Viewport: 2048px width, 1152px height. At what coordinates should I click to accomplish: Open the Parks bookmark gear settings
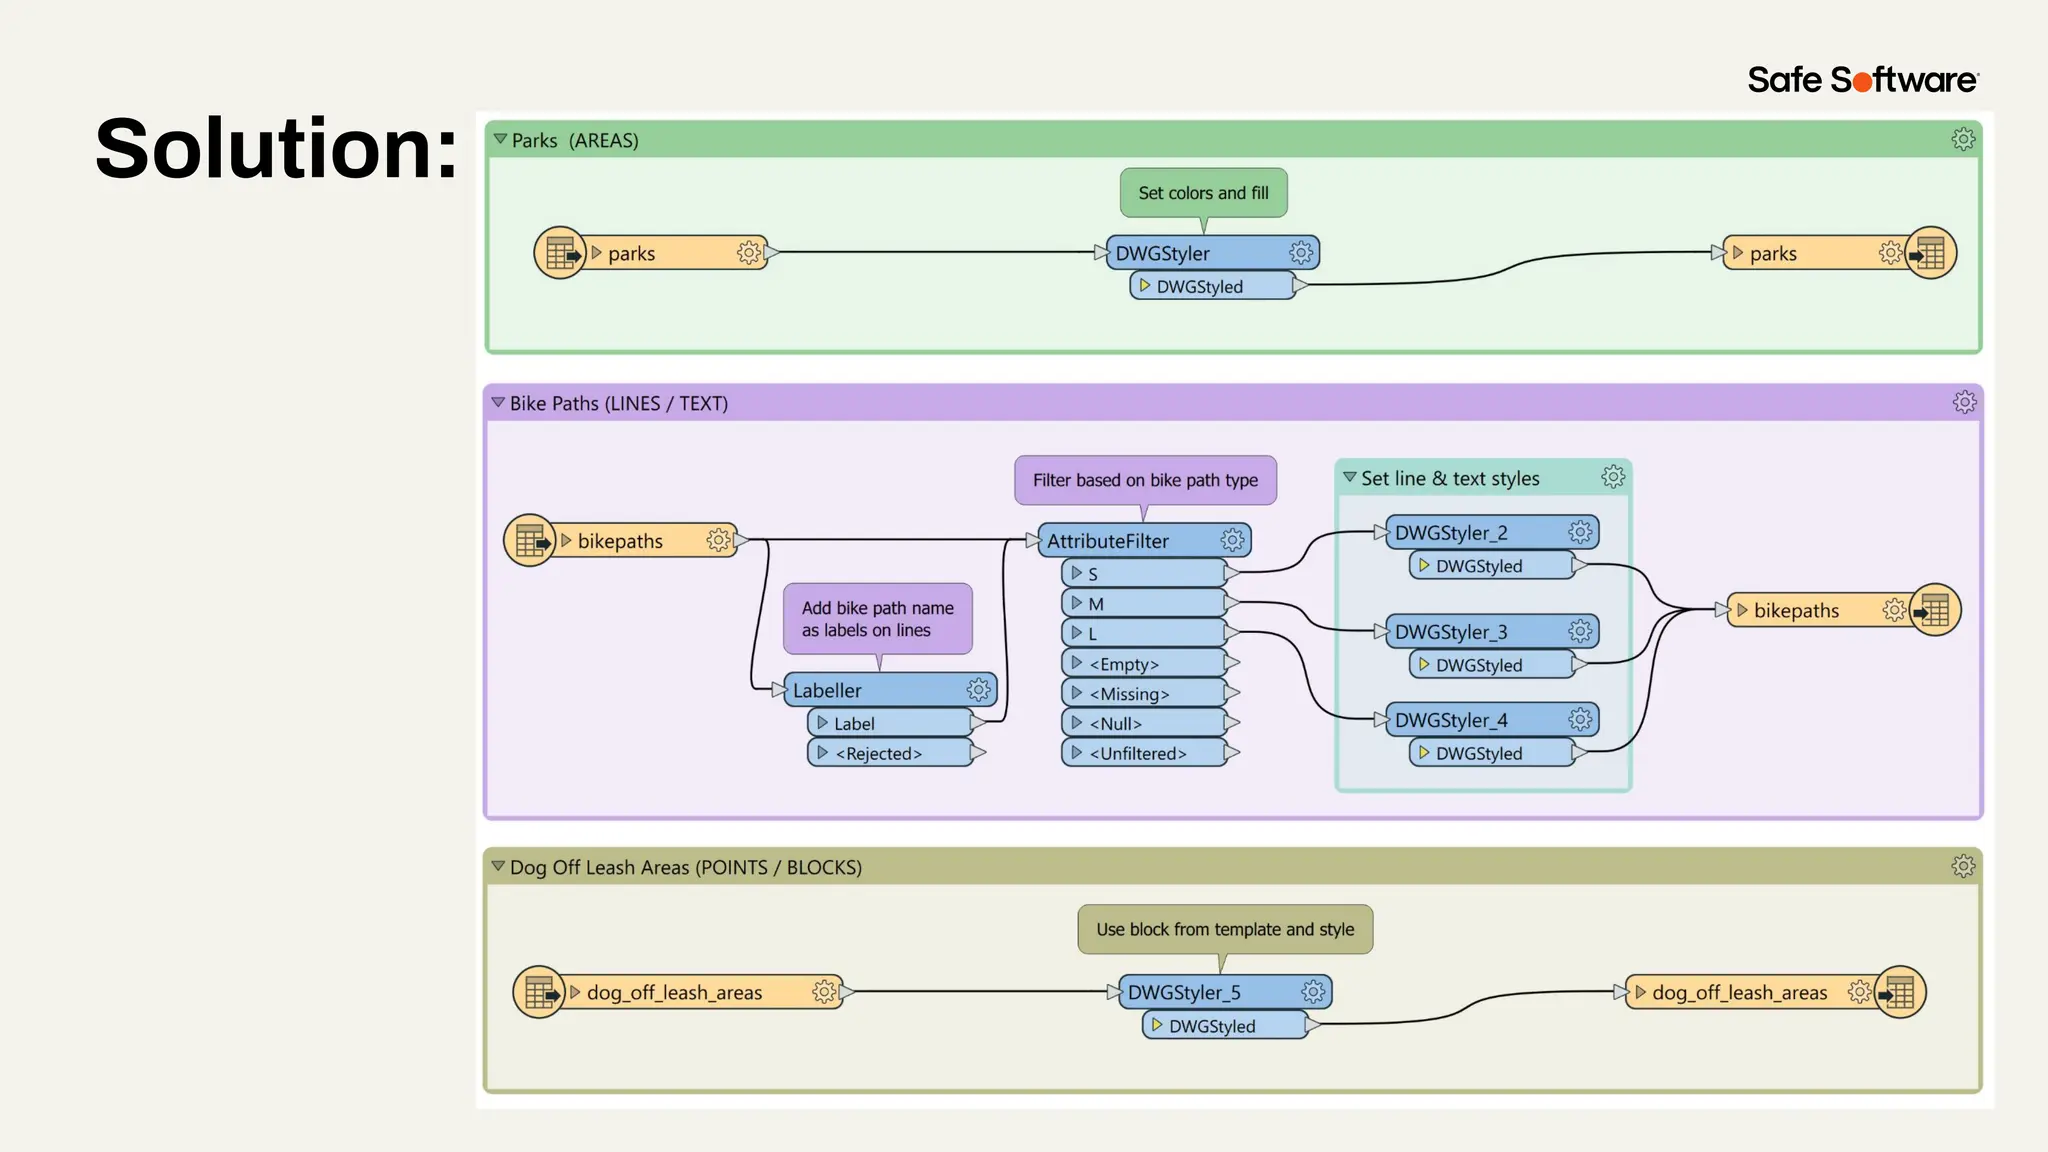(1963, 139)
